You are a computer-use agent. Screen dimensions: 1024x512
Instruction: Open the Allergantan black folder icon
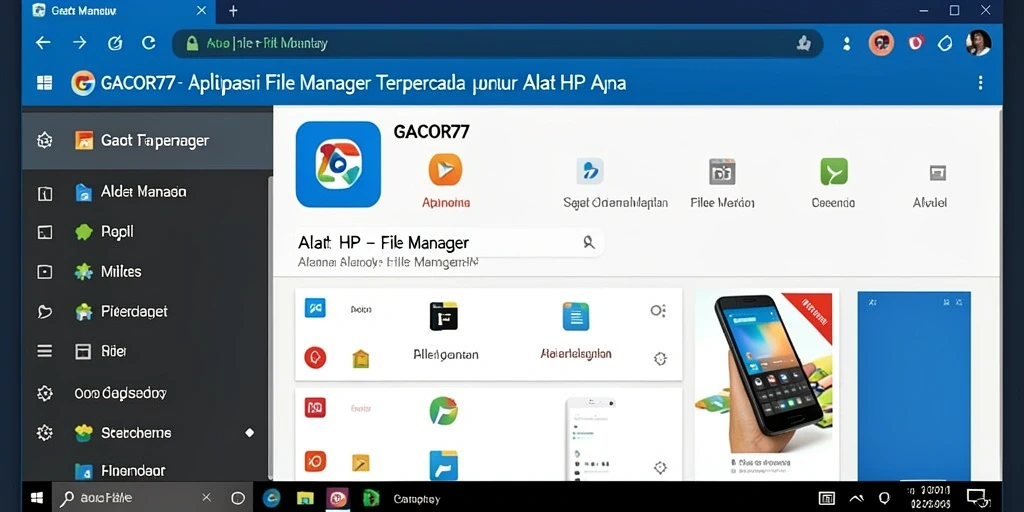[443, 316]
